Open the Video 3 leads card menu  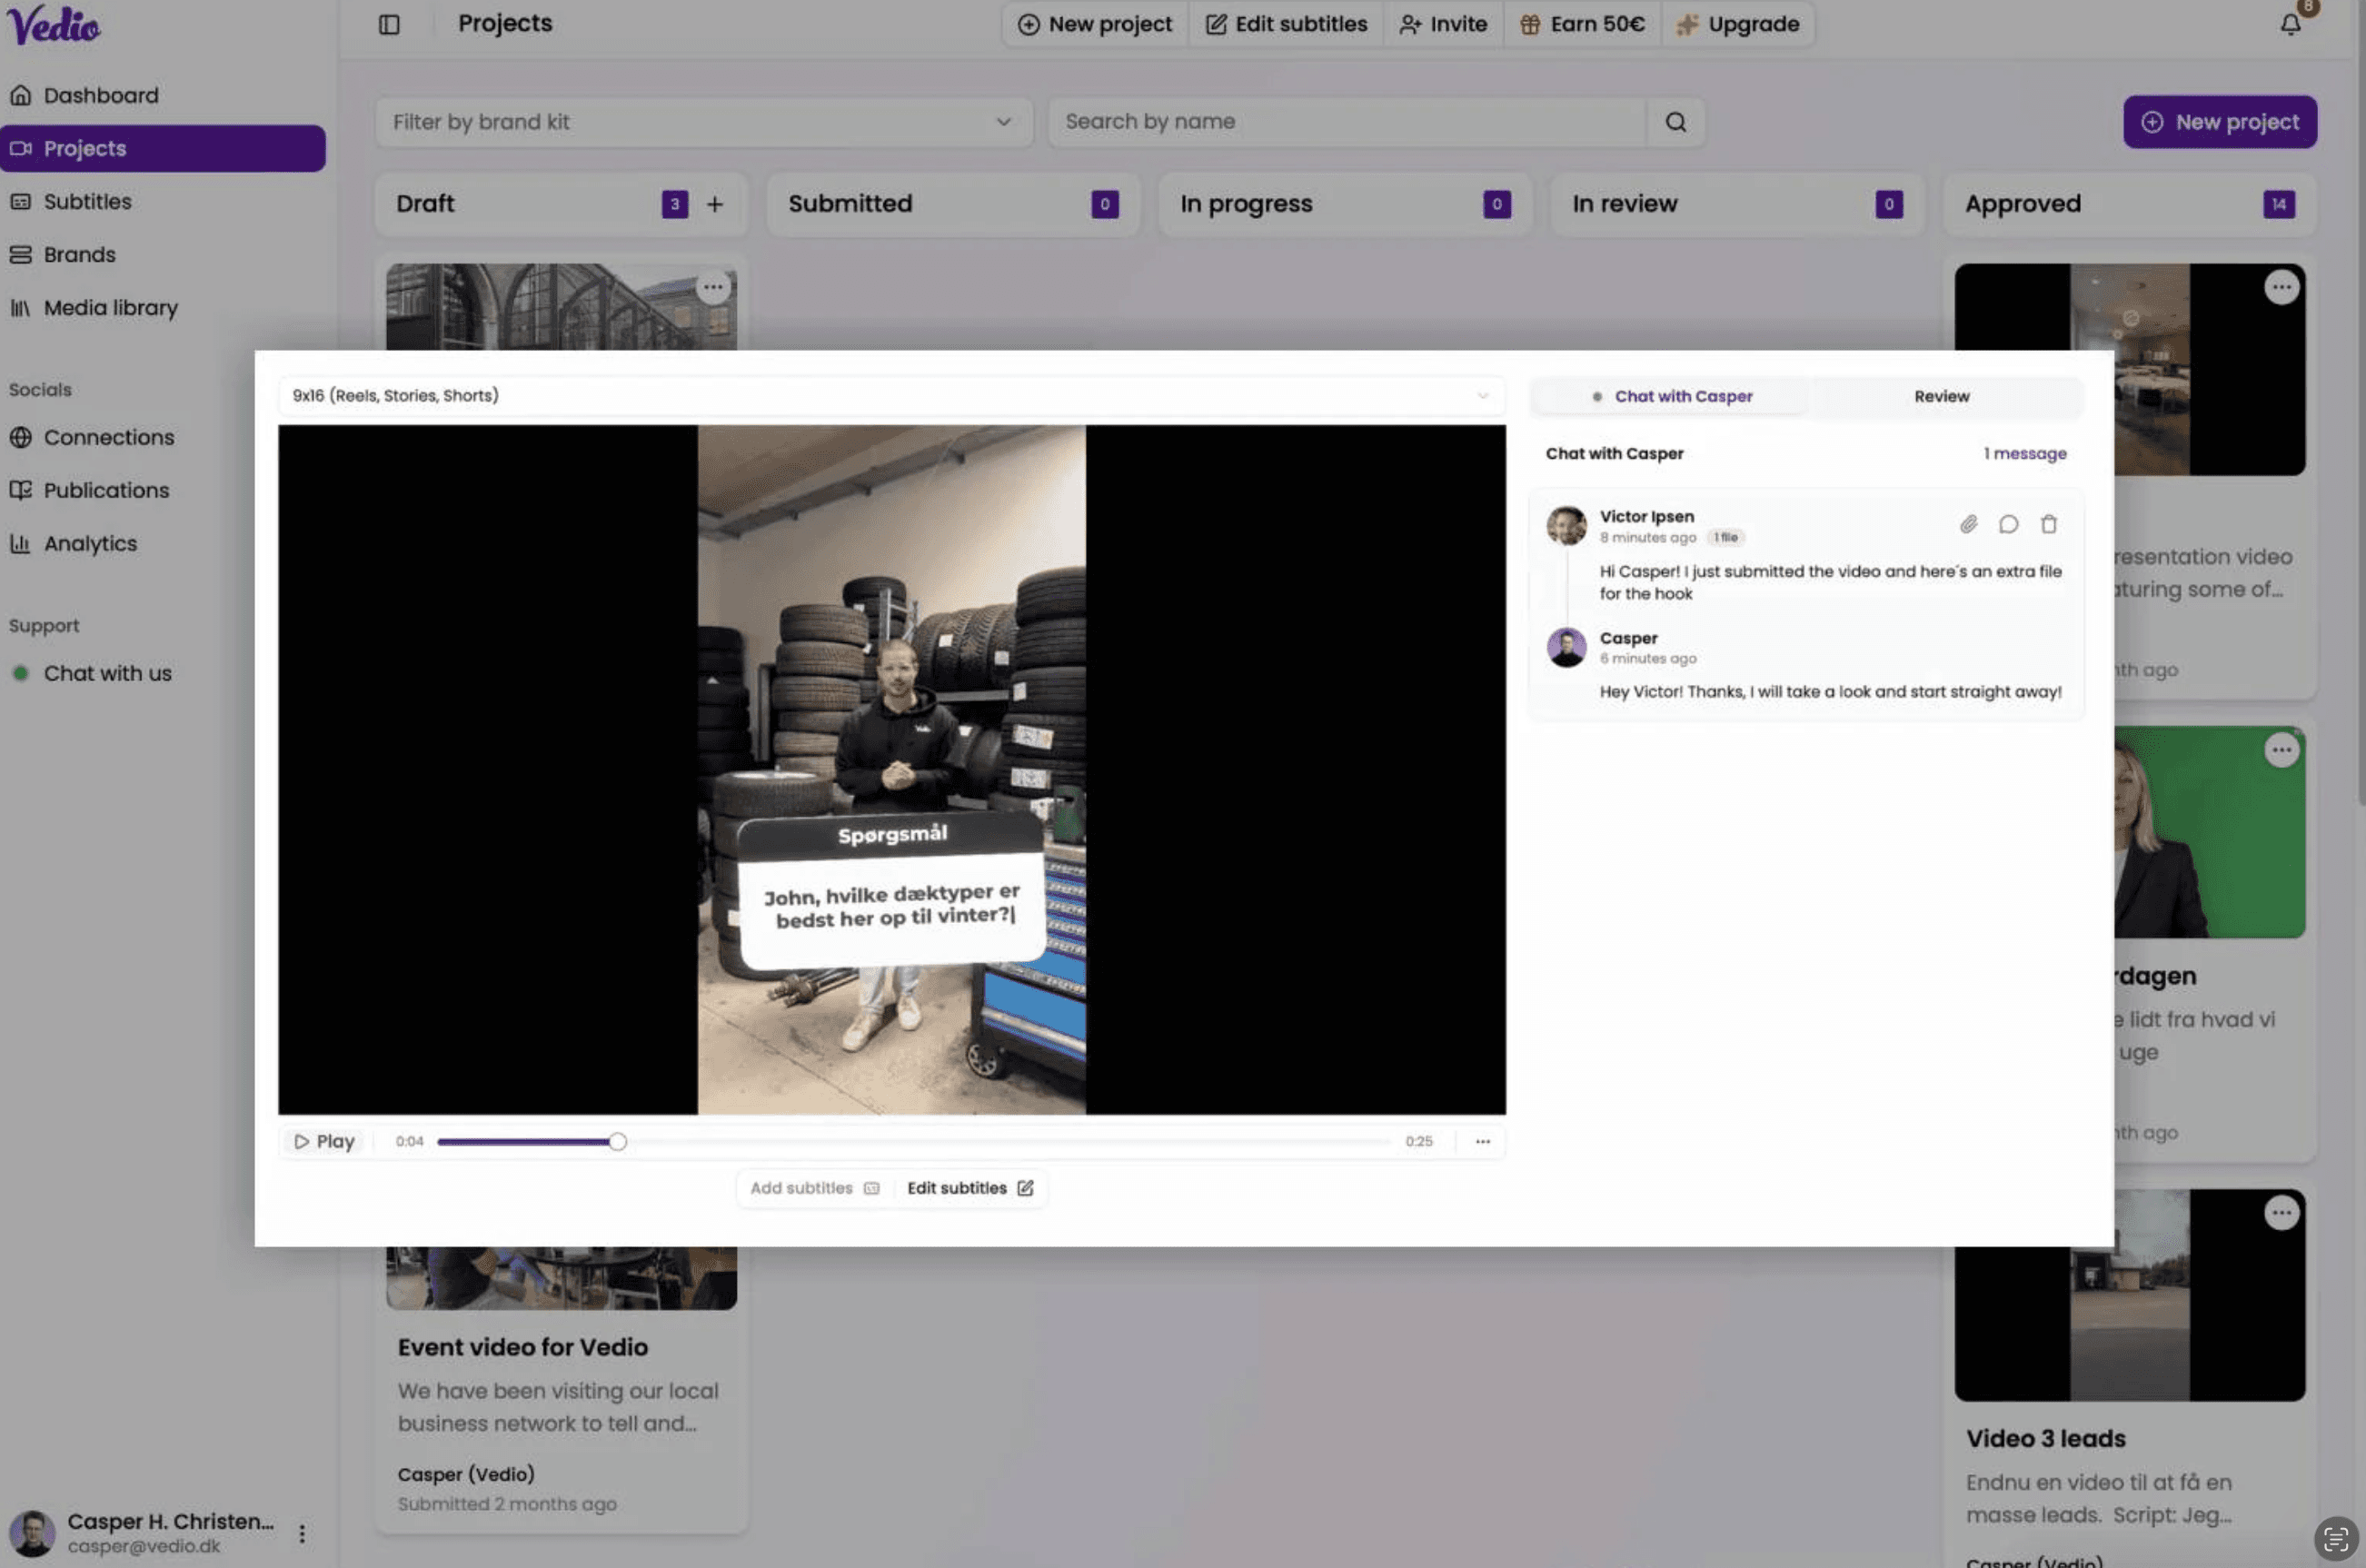(x=2281, y=1213)
